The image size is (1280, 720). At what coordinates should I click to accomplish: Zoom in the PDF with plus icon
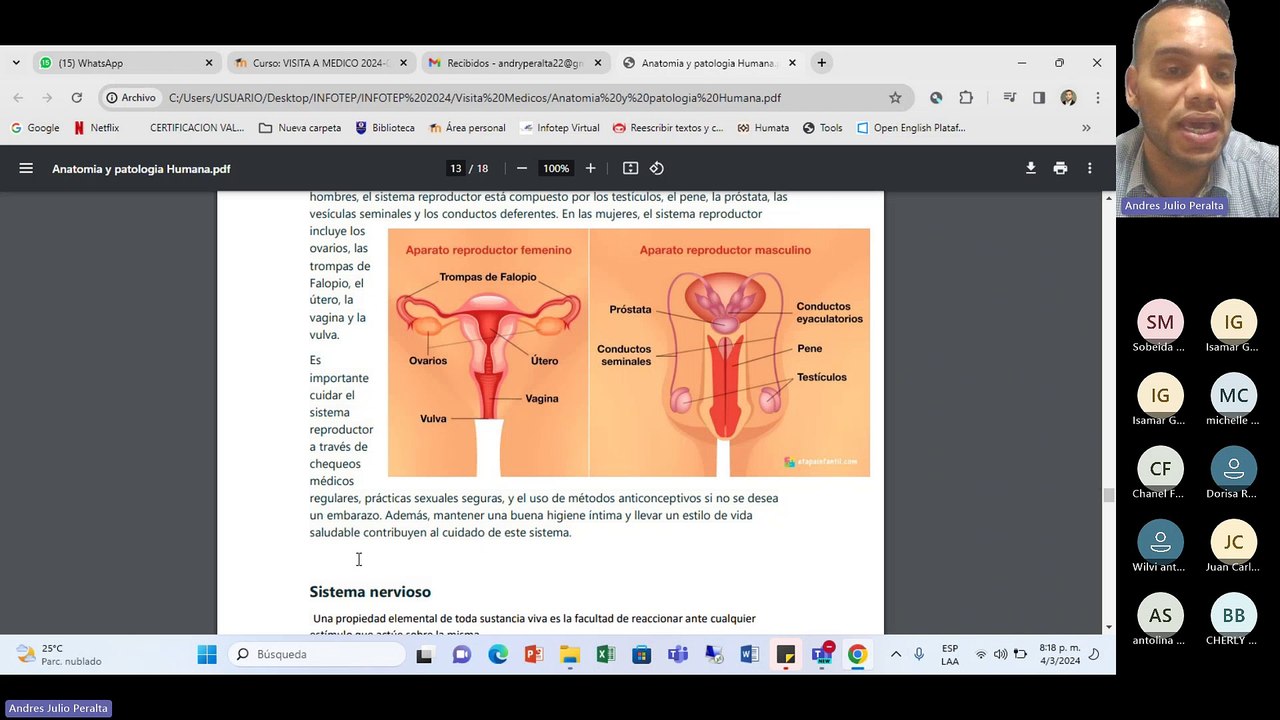[590, 168]
